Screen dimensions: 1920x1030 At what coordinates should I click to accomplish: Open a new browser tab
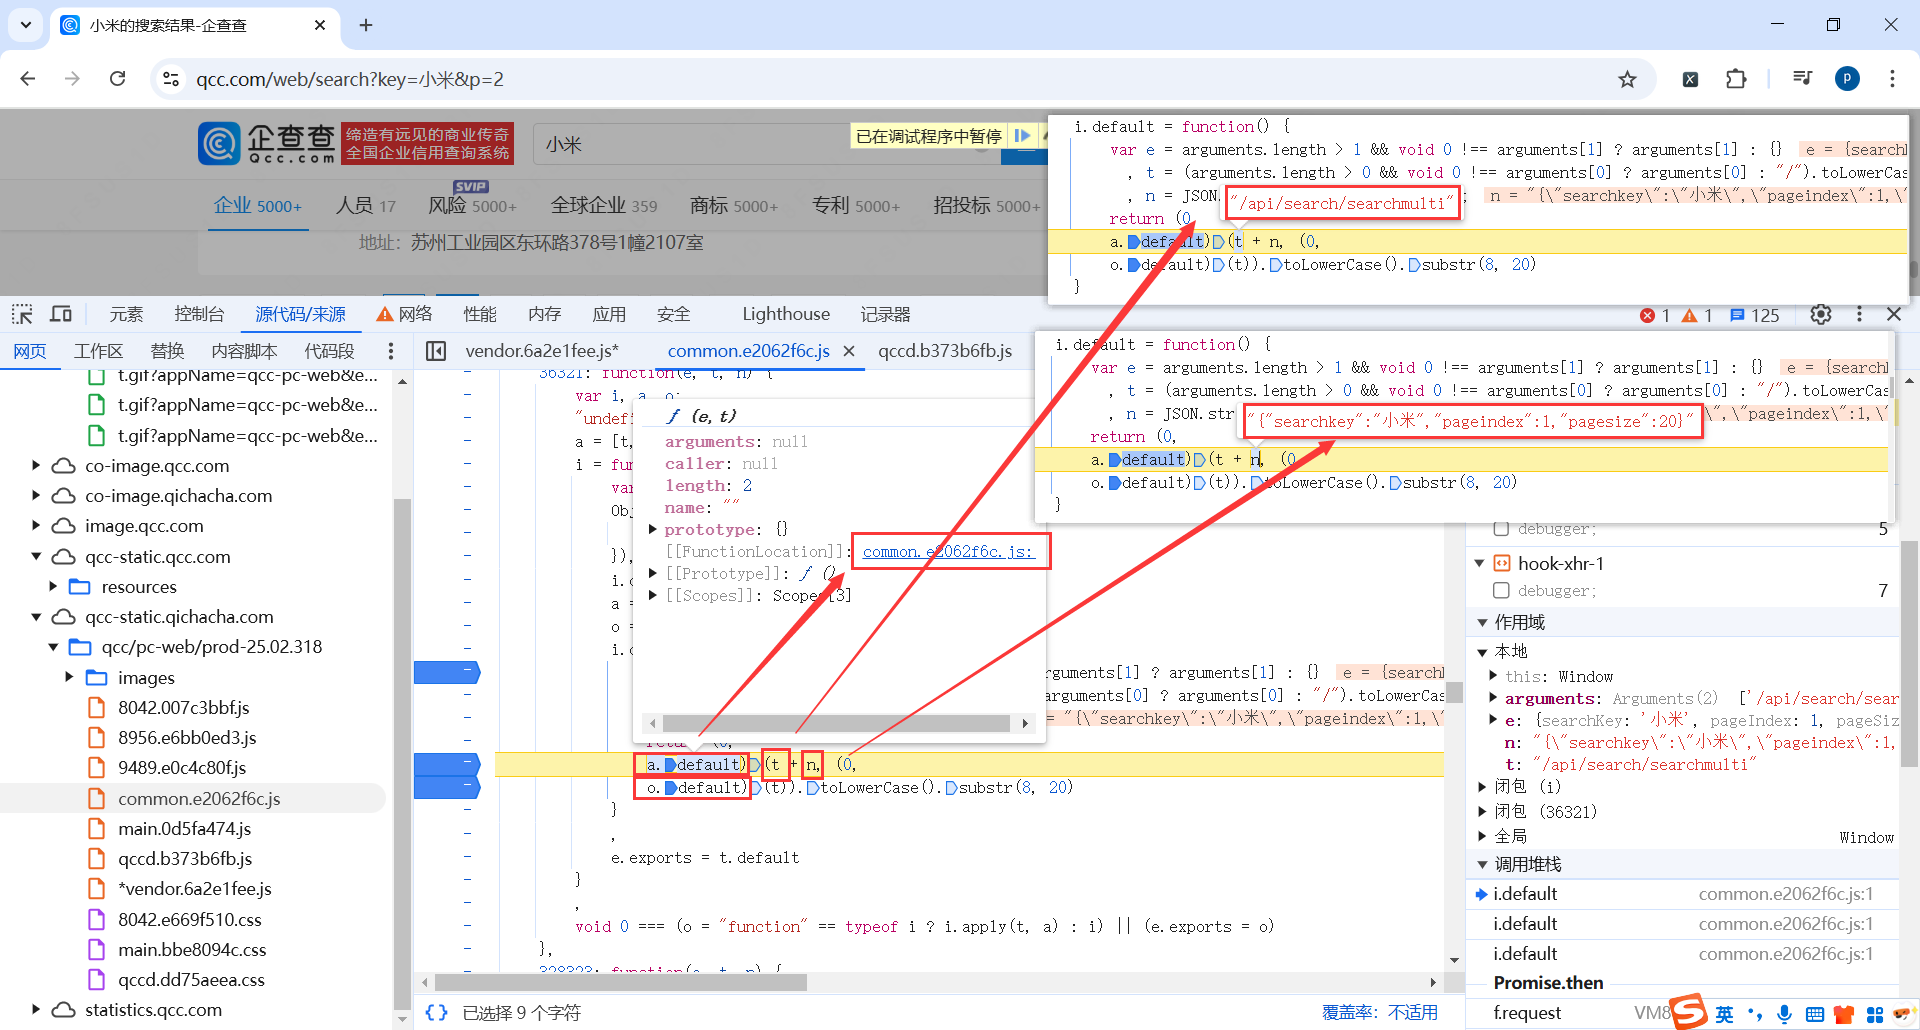pos(366,25)
